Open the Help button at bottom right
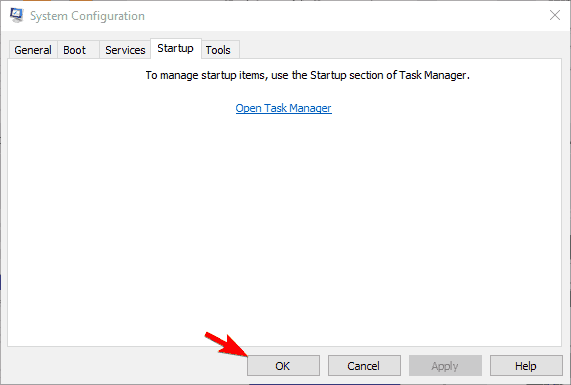Image resolution: width=571 pixels, height=385 pixels. click(526, 366)
